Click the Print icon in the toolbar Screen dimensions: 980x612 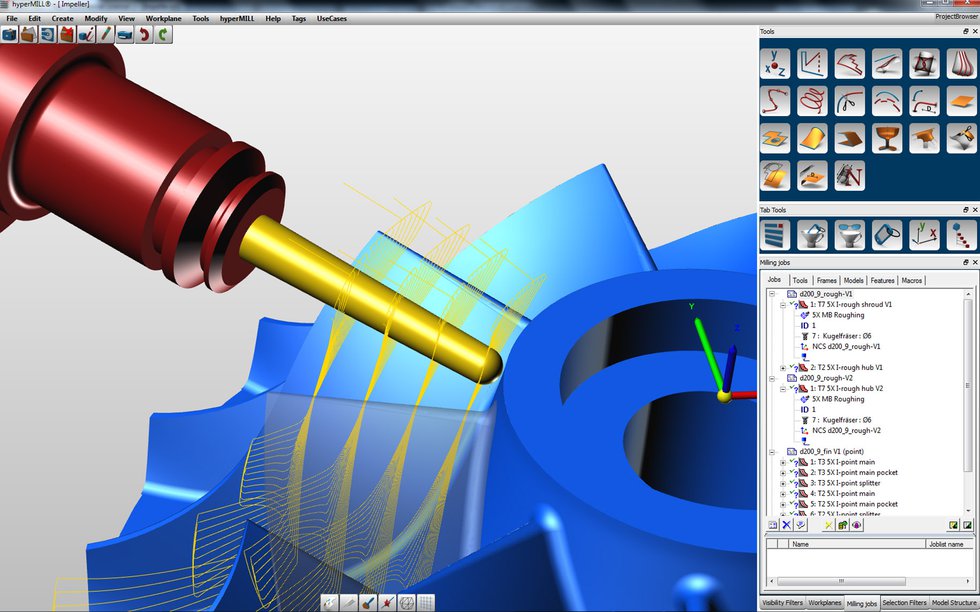pyautogui.click(x=124, y=34)
